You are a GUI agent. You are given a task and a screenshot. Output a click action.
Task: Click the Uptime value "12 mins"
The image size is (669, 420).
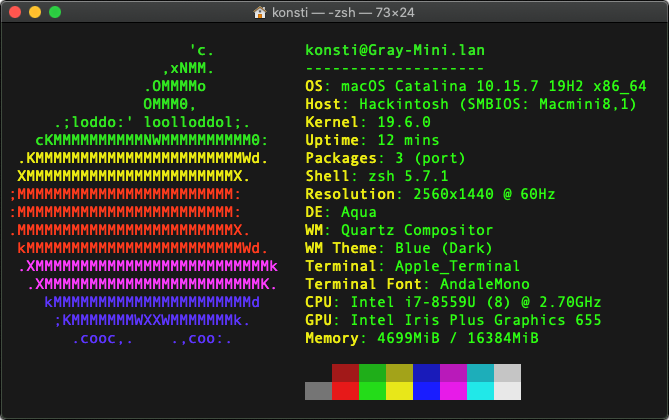[x=408, y=140]
